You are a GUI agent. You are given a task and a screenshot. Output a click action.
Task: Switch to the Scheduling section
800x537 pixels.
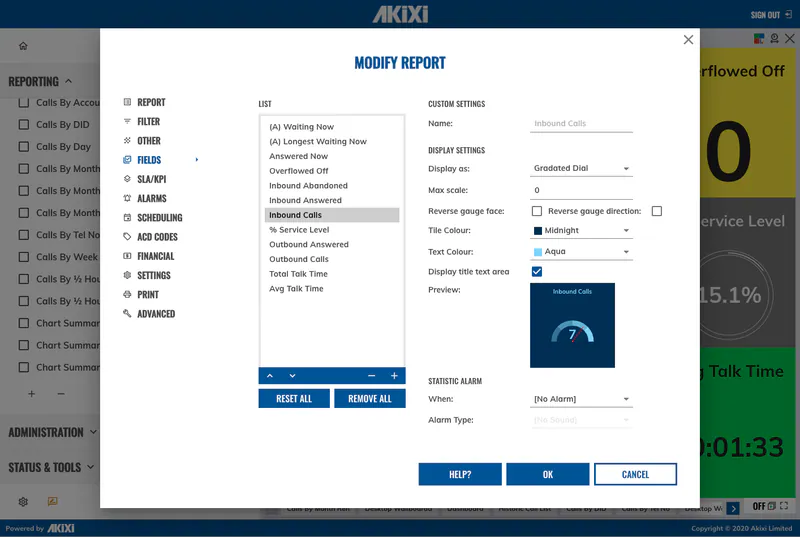pos(159,218)
